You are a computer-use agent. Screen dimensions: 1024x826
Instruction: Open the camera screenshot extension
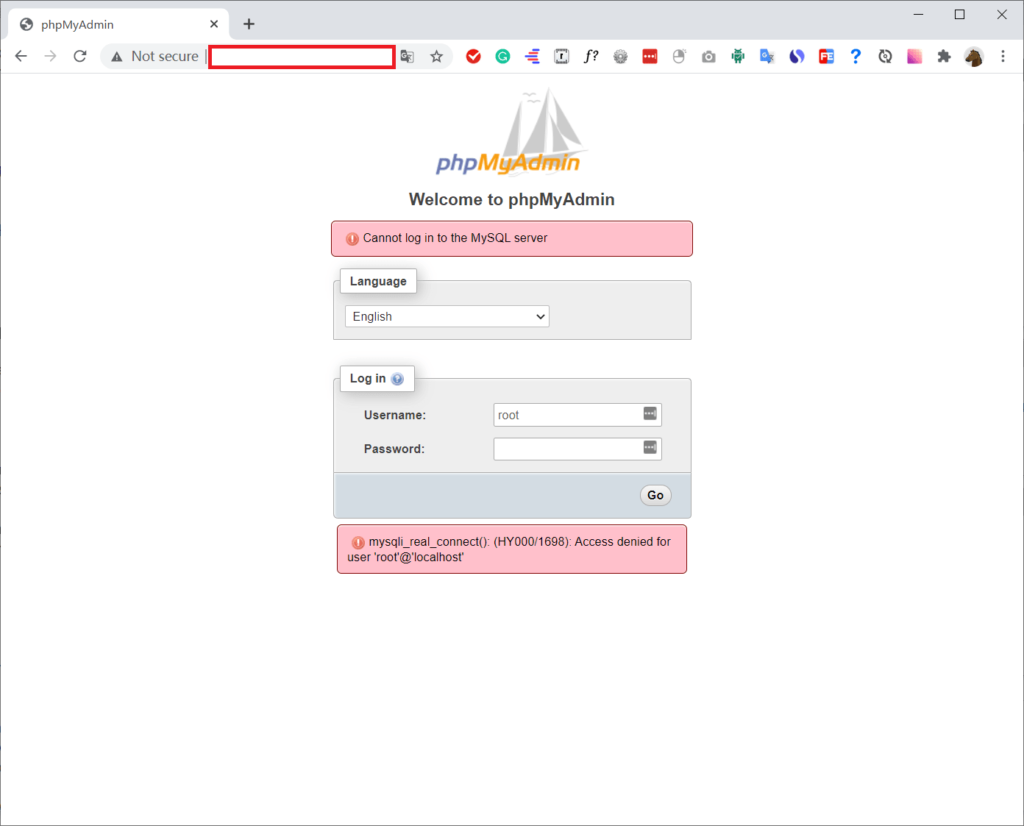coord(709,57)
